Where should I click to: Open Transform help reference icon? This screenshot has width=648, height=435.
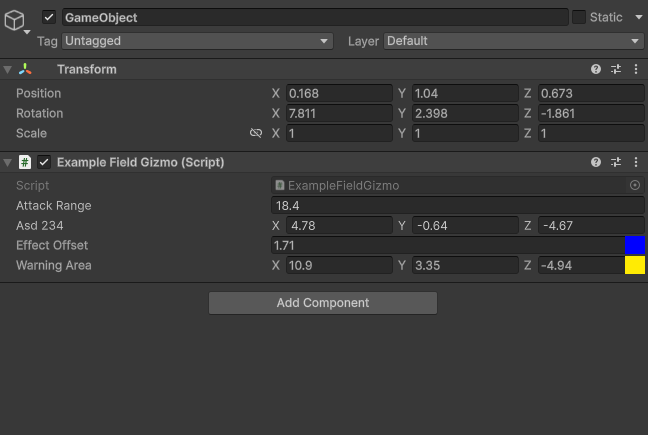pos(596,69)
